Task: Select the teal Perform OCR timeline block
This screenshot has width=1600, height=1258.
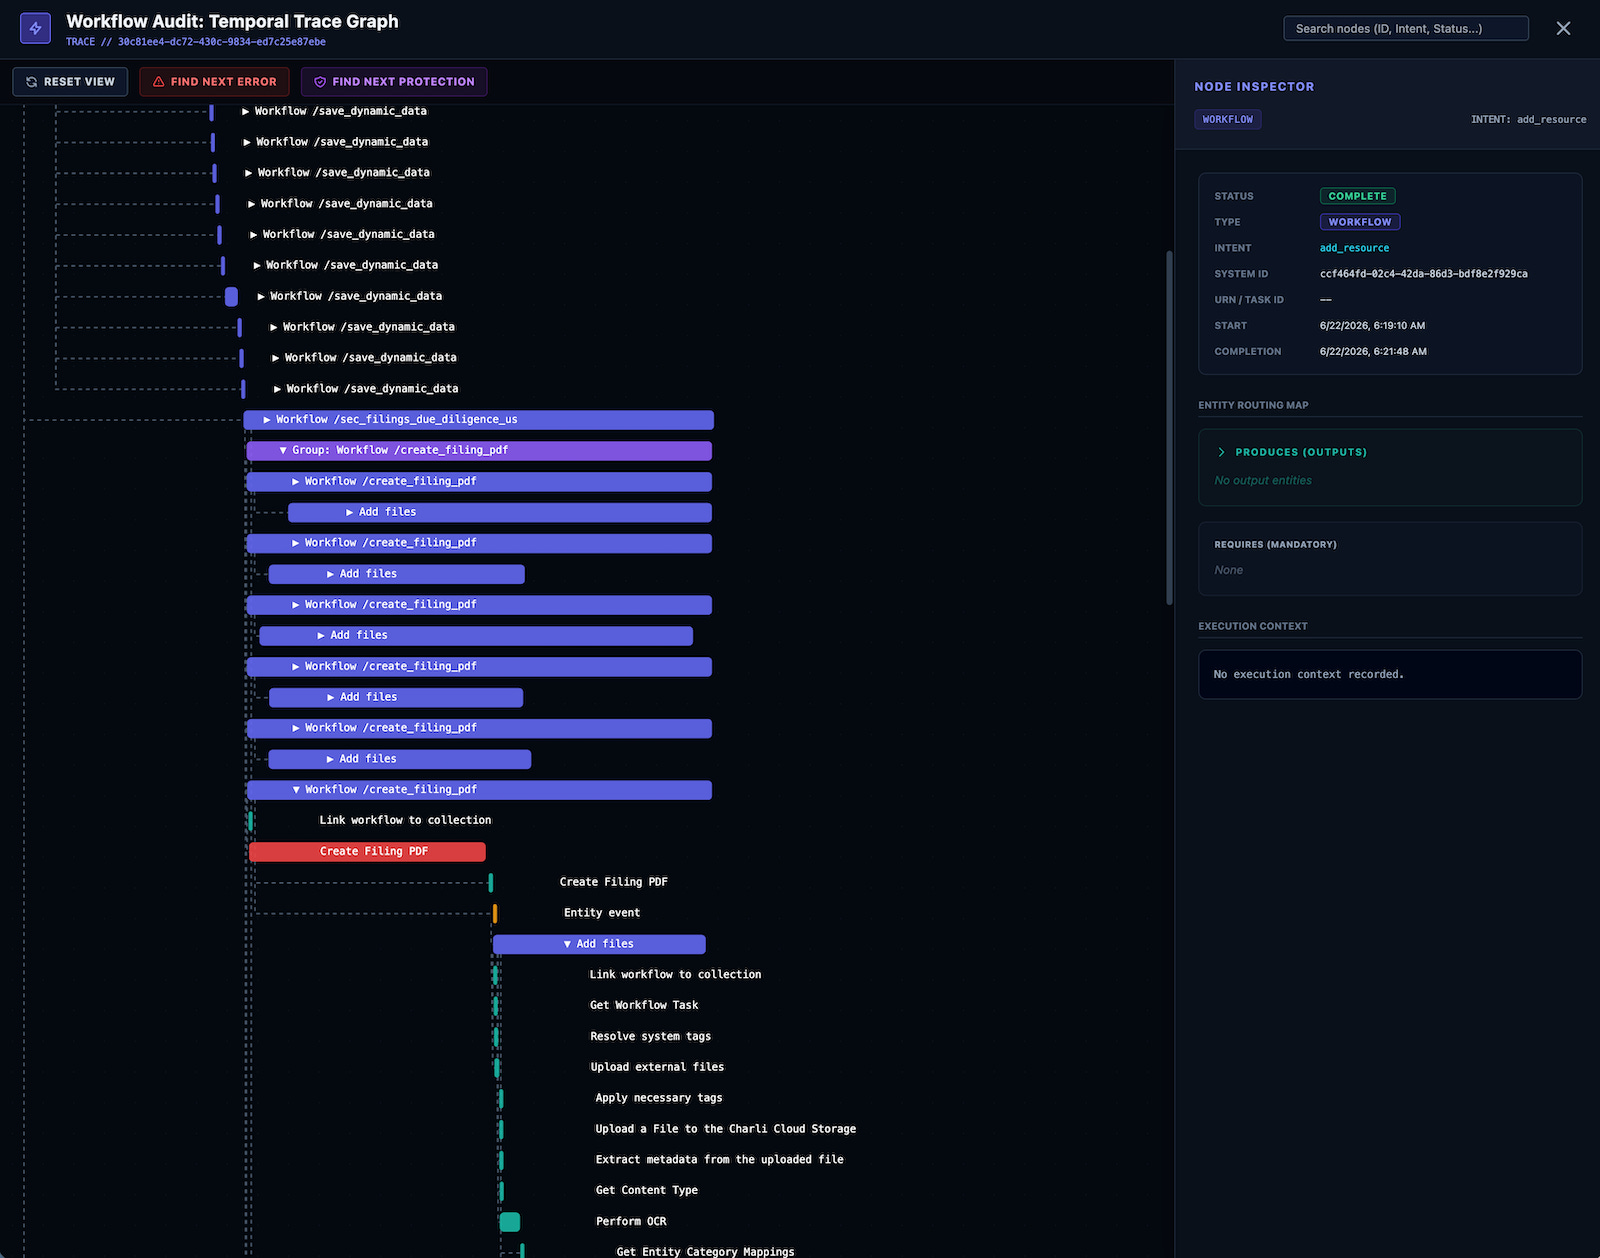Action: (x=510, y=1221)
